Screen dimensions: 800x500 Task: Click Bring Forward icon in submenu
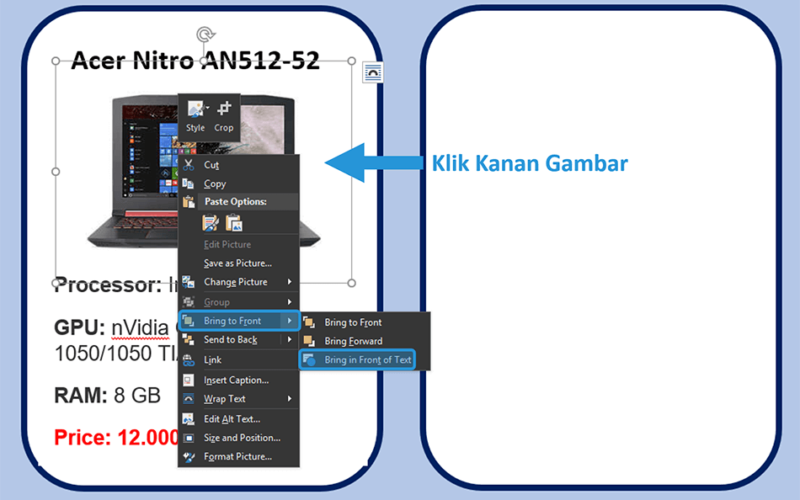click(309, 341)
